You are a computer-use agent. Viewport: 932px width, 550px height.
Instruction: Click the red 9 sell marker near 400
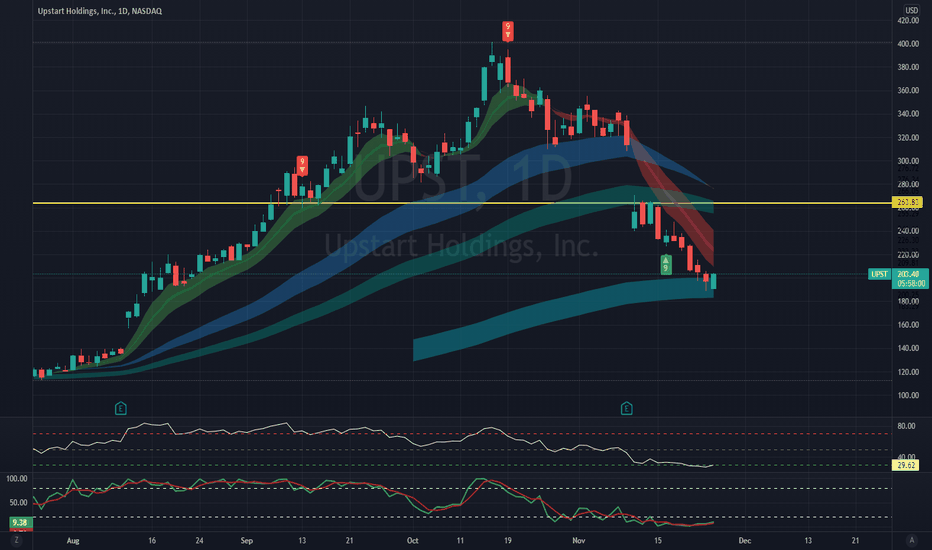[508, 31]
